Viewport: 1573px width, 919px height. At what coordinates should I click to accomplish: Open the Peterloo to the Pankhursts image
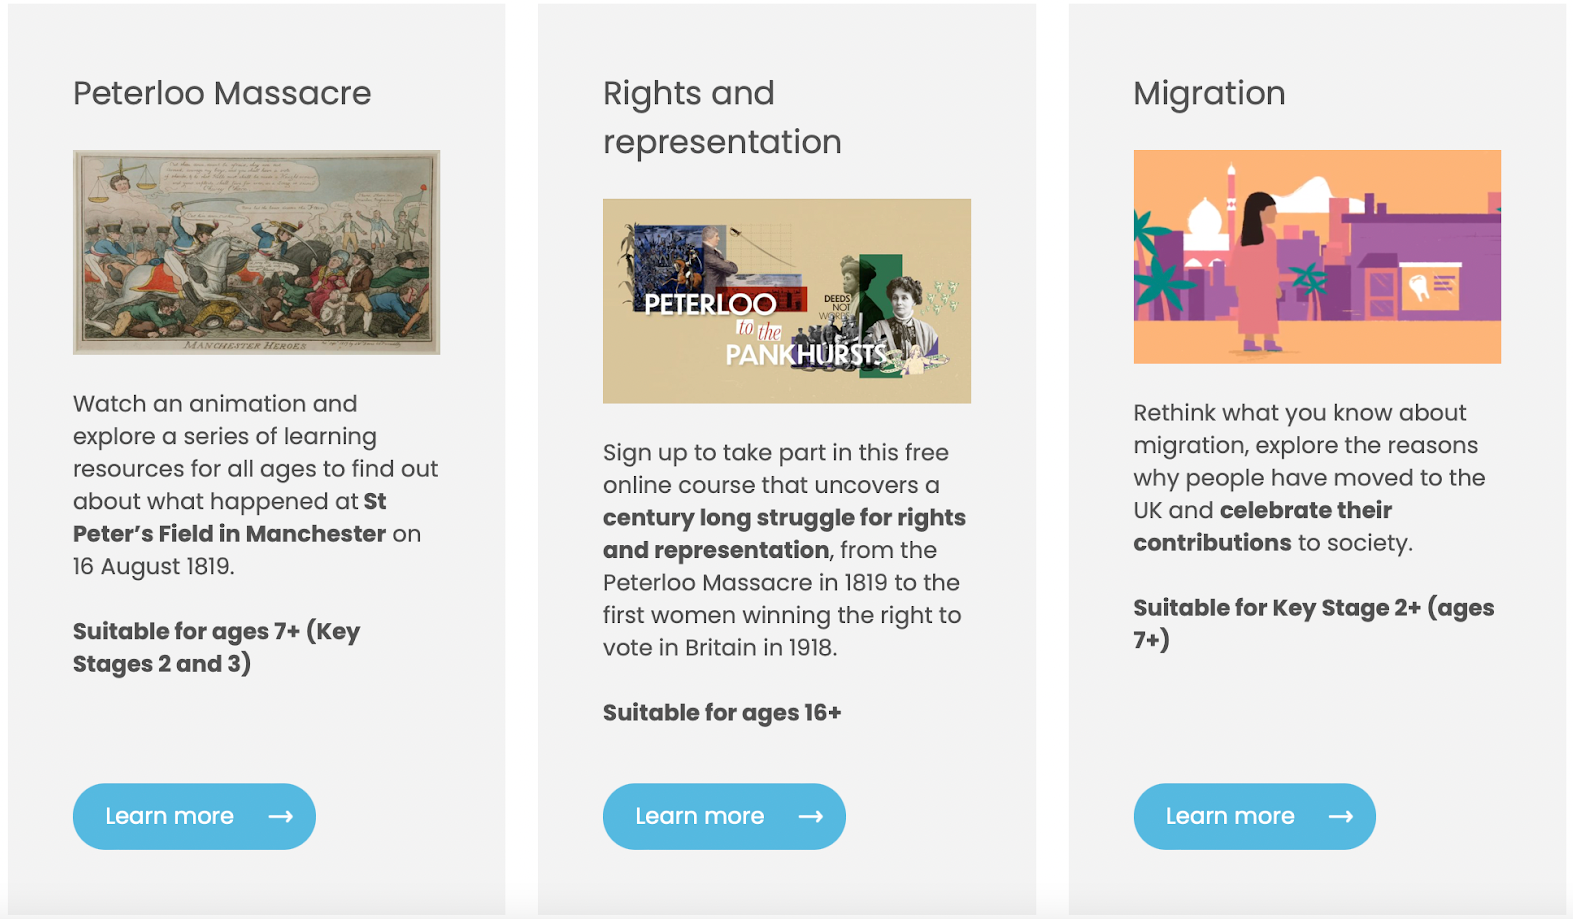tap(786, 301)
